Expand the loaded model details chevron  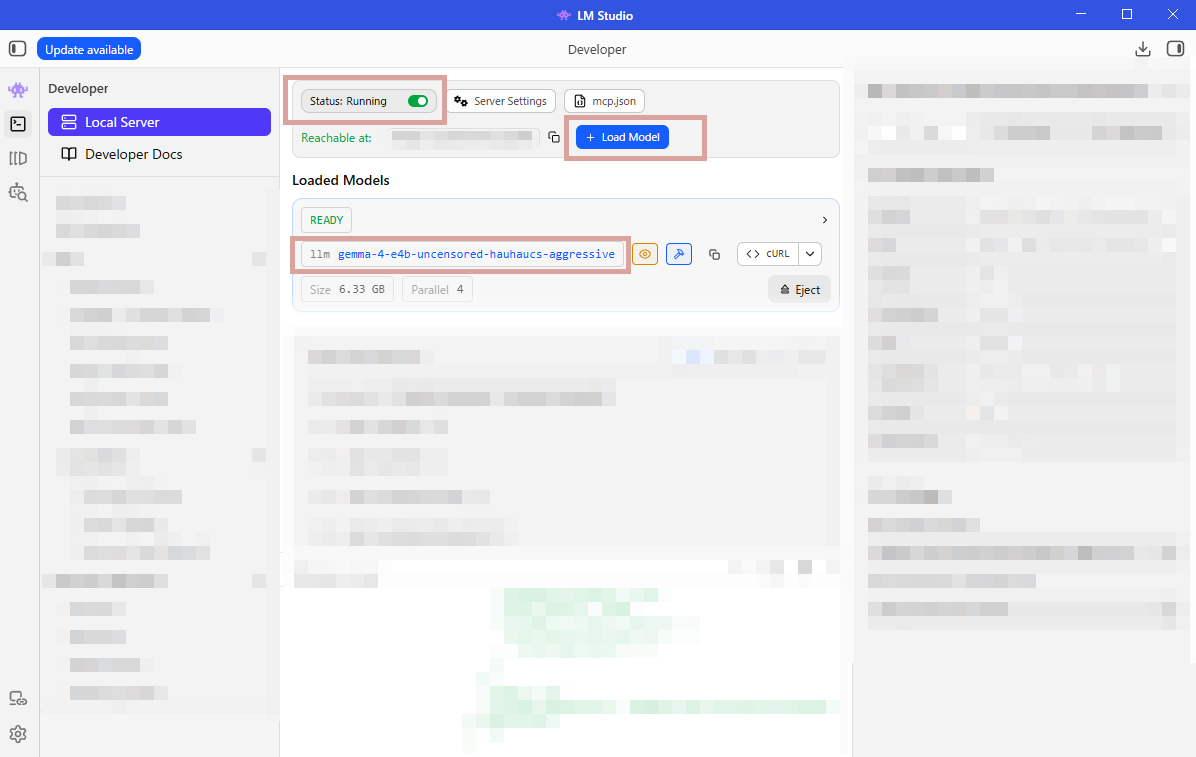[825, 220]
